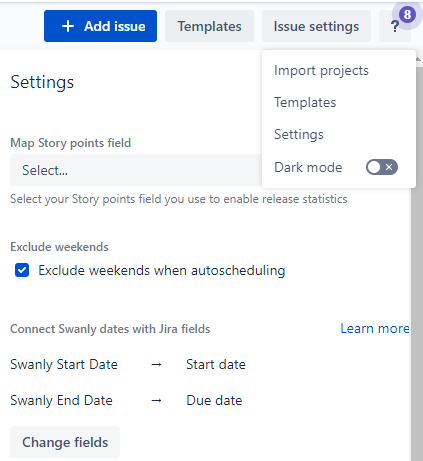Click the Settings page heading
Image resolution: width=423 pixels, height=461 pixels.
click(x=42, y=82)
